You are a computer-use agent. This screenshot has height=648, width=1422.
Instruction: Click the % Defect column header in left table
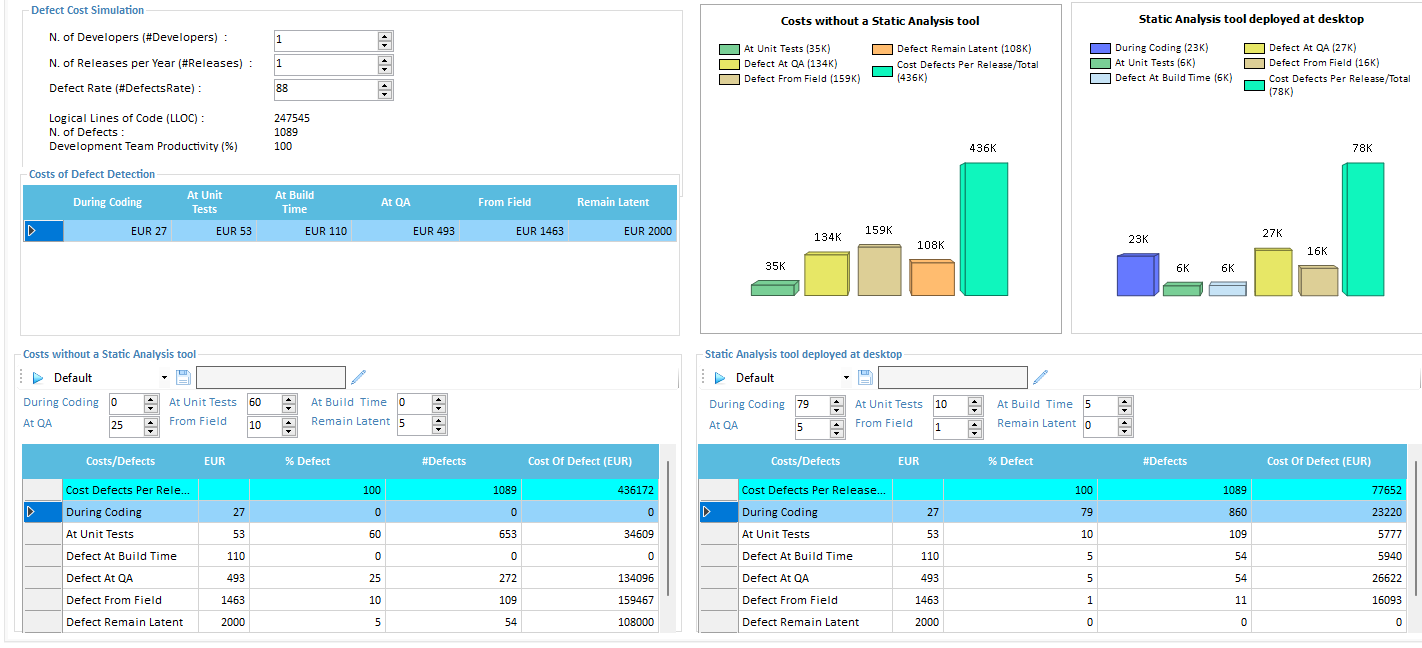[x=308, y=461]
